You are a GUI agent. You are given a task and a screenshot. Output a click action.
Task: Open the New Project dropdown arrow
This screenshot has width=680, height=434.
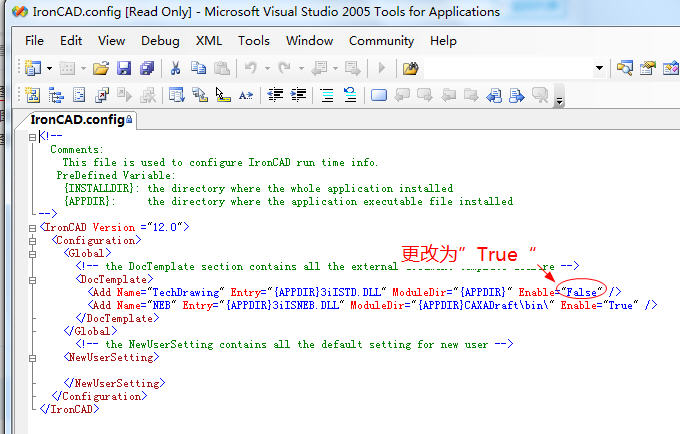[x=49, y=69]
